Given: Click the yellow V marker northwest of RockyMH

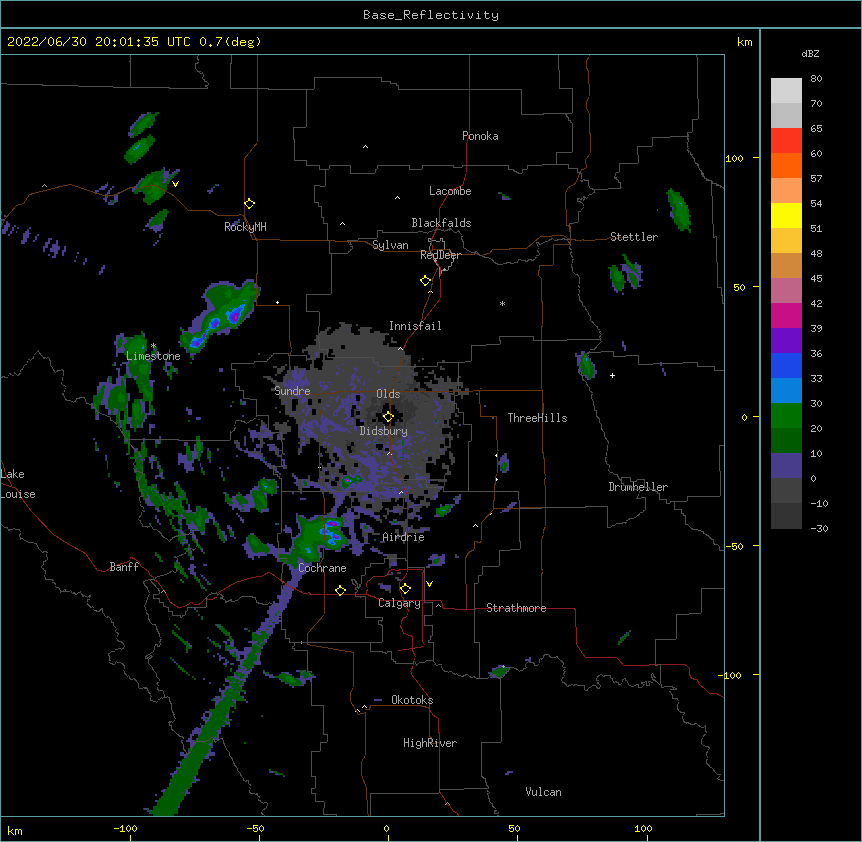Looking at the screenshot, I should (x=175, y=184).
